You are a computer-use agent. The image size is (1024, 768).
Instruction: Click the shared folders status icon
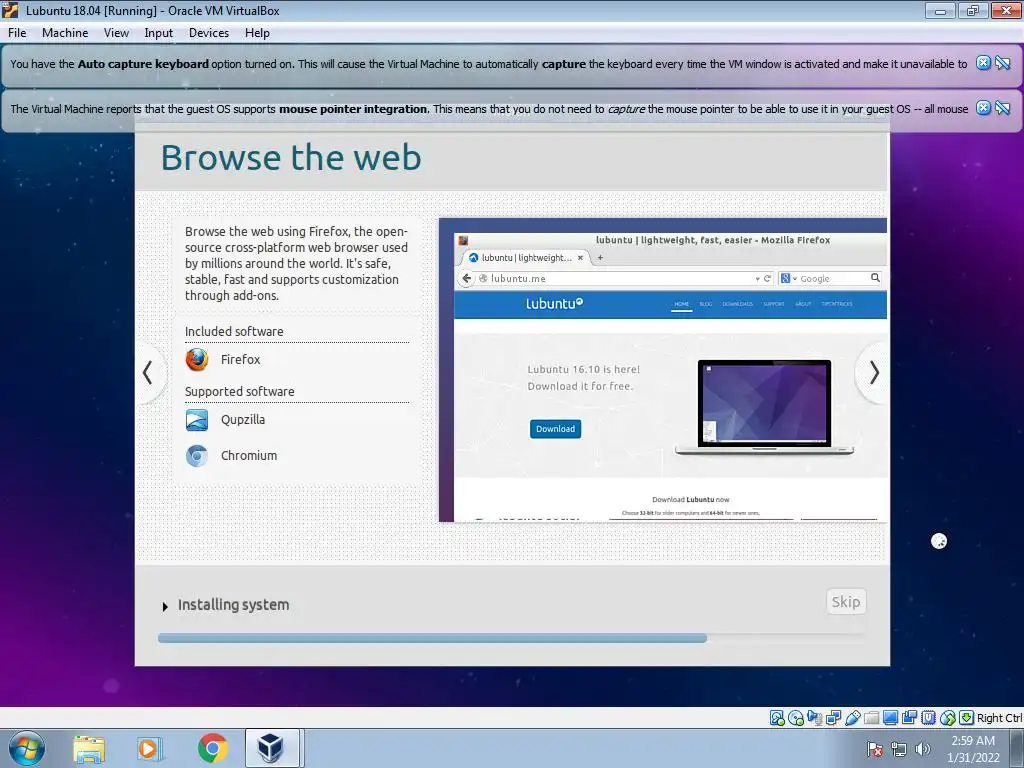tap(871, 718)
